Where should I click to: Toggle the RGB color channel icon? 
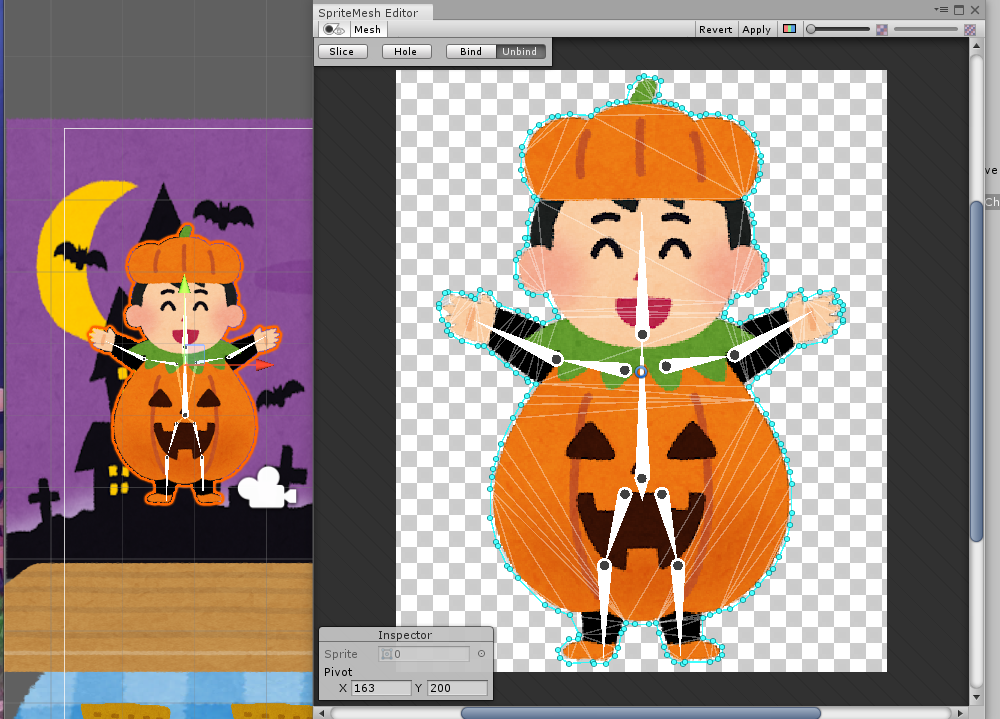[789, 29]
